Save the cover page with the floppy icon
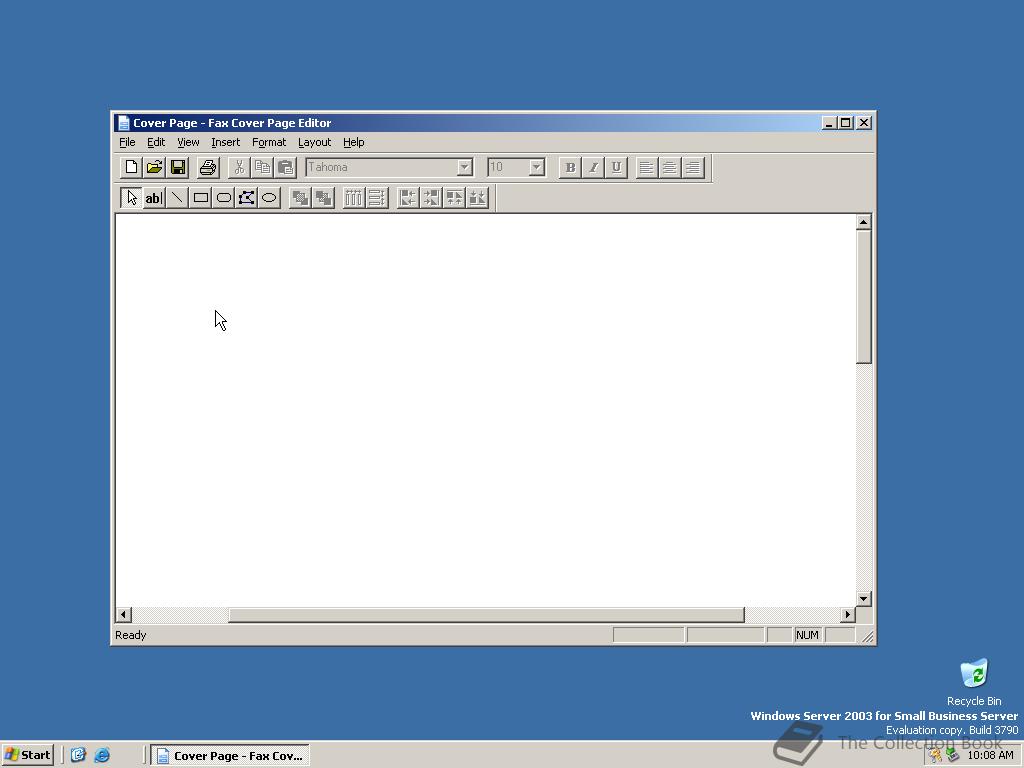Image resolution: width=1024 pixels, height=768 pixels. (178, 167)
